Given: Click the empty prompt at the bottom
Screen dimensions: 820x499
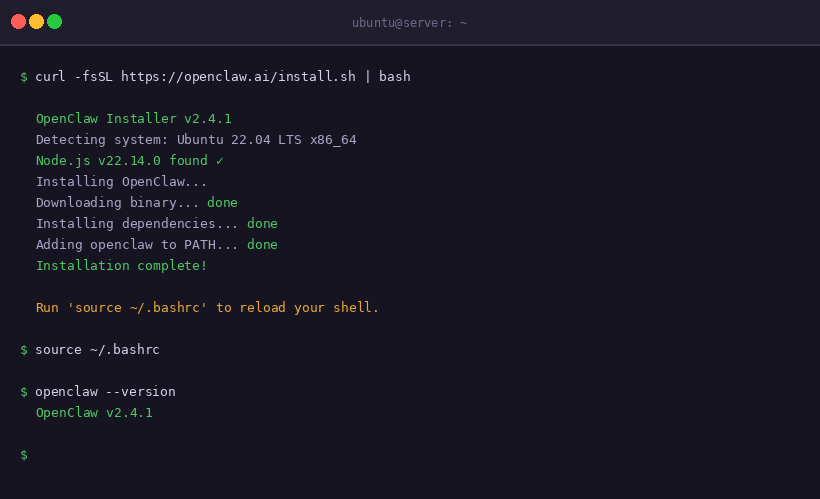Looking at the screenshot, I should point(24,455).
